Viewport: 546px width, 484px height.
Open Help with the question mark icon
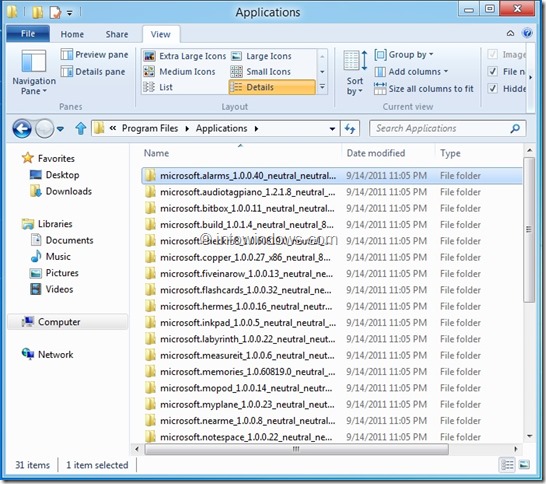tap(527, 33)
